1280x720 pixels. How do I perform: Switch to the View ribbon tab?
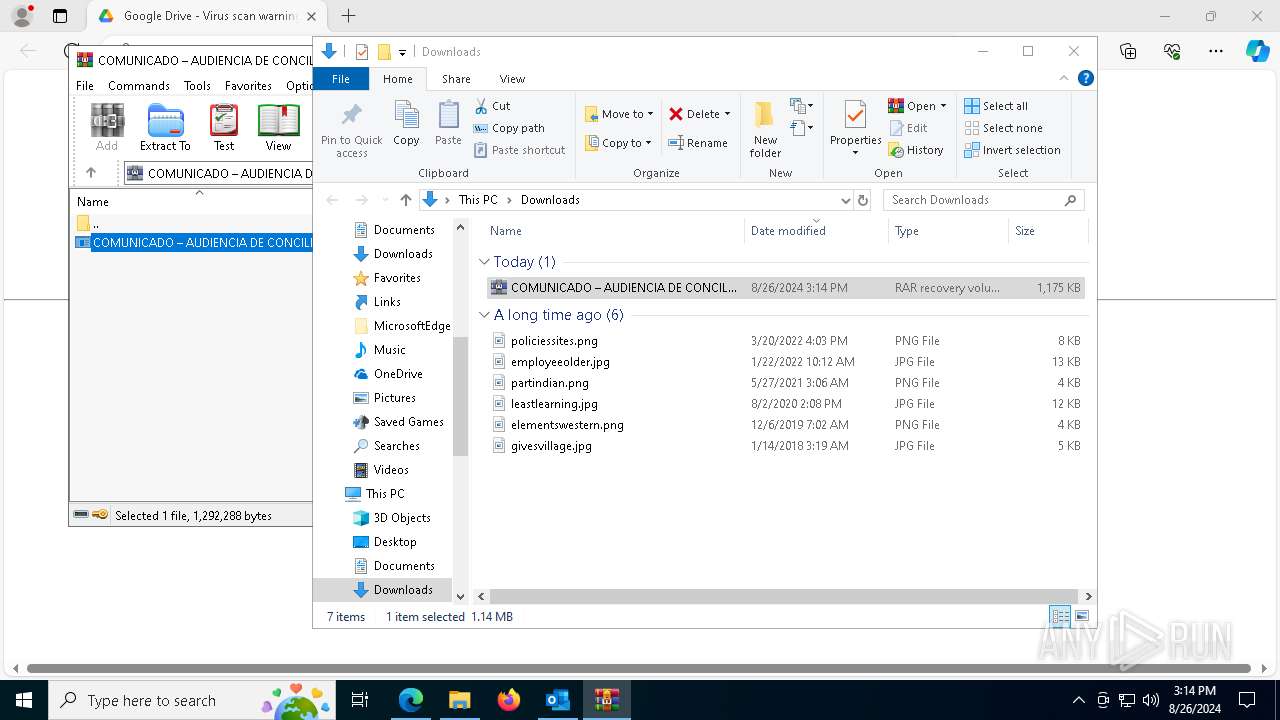(x=512, y=79)
